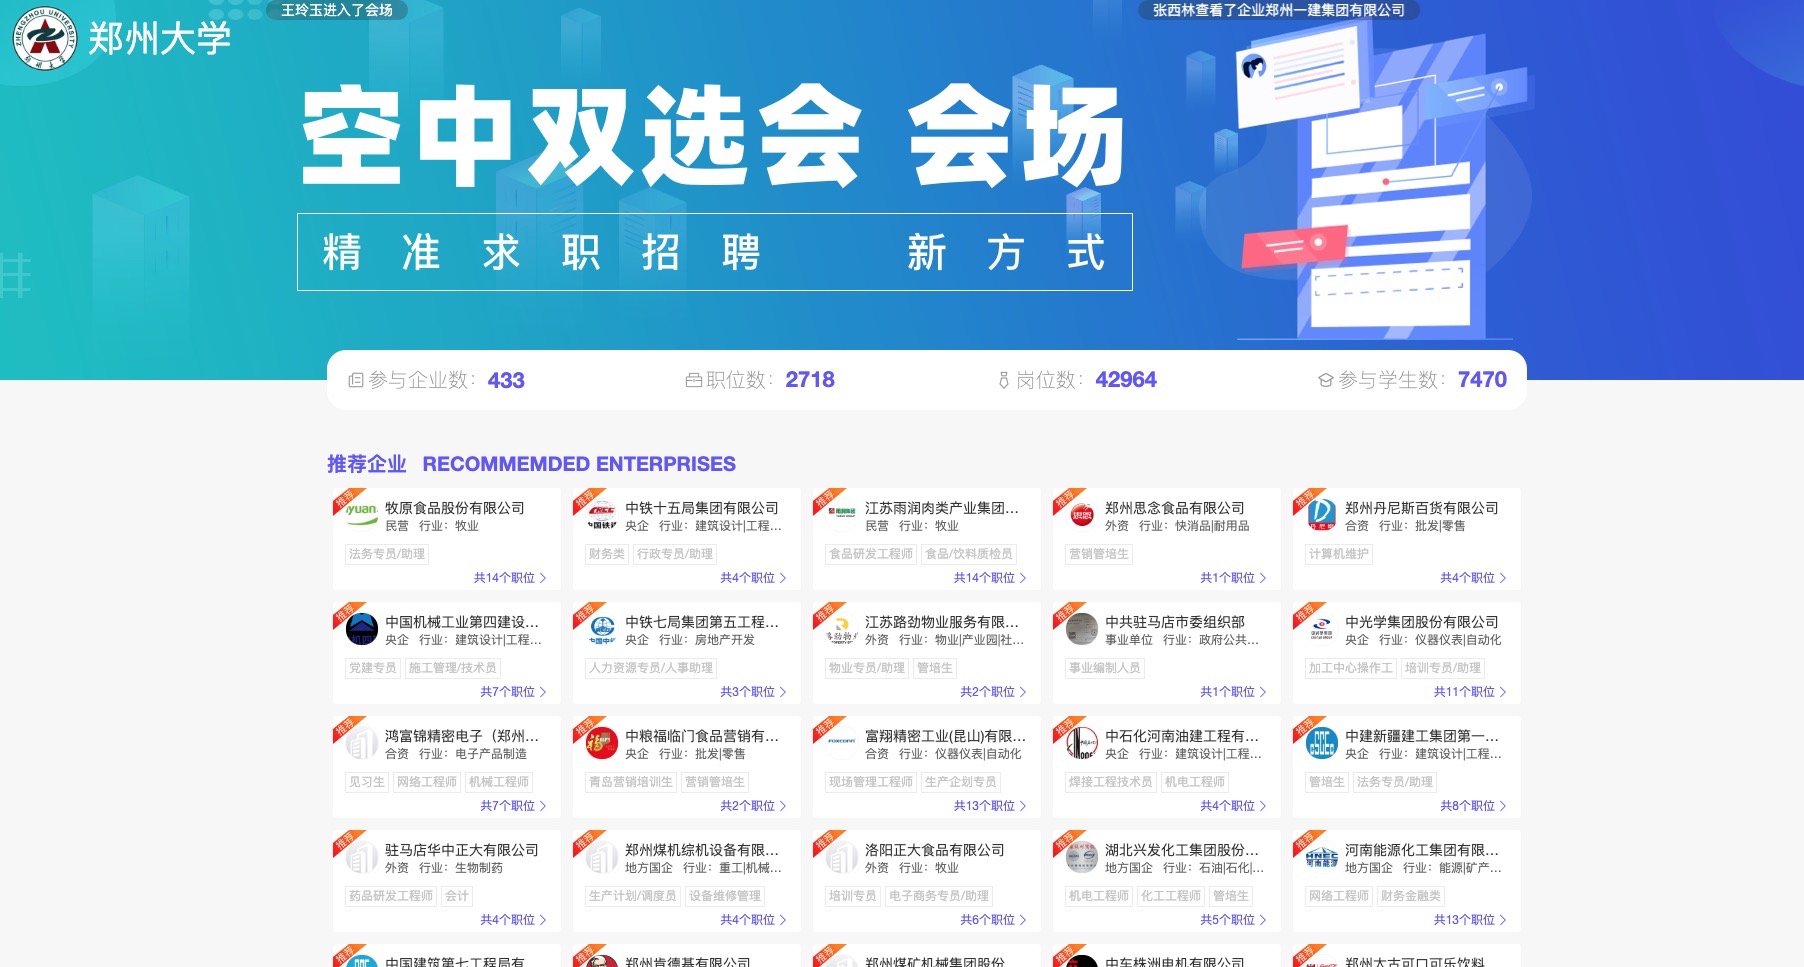Click 郑州煤机综机设备 company logo
This screenshot has height=967, width=1804.
tap(601, 856)
